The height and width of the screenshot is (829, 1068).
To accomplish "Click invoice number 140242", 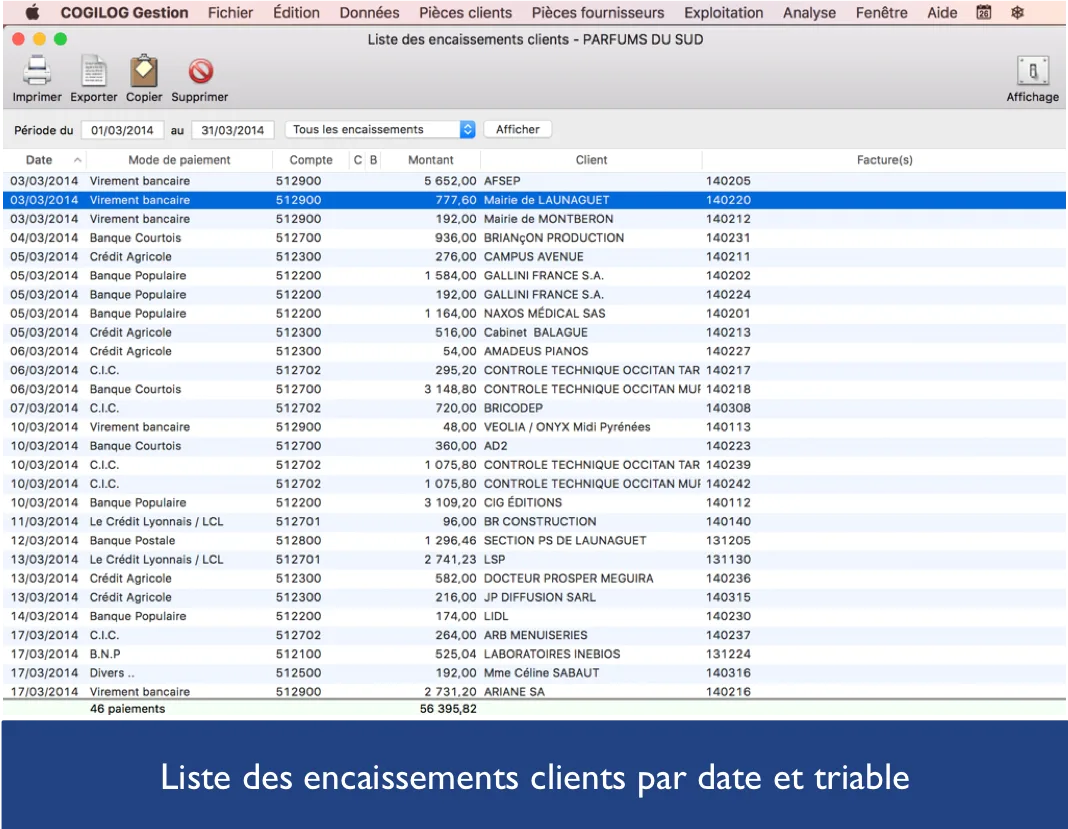I will [728, 484].
